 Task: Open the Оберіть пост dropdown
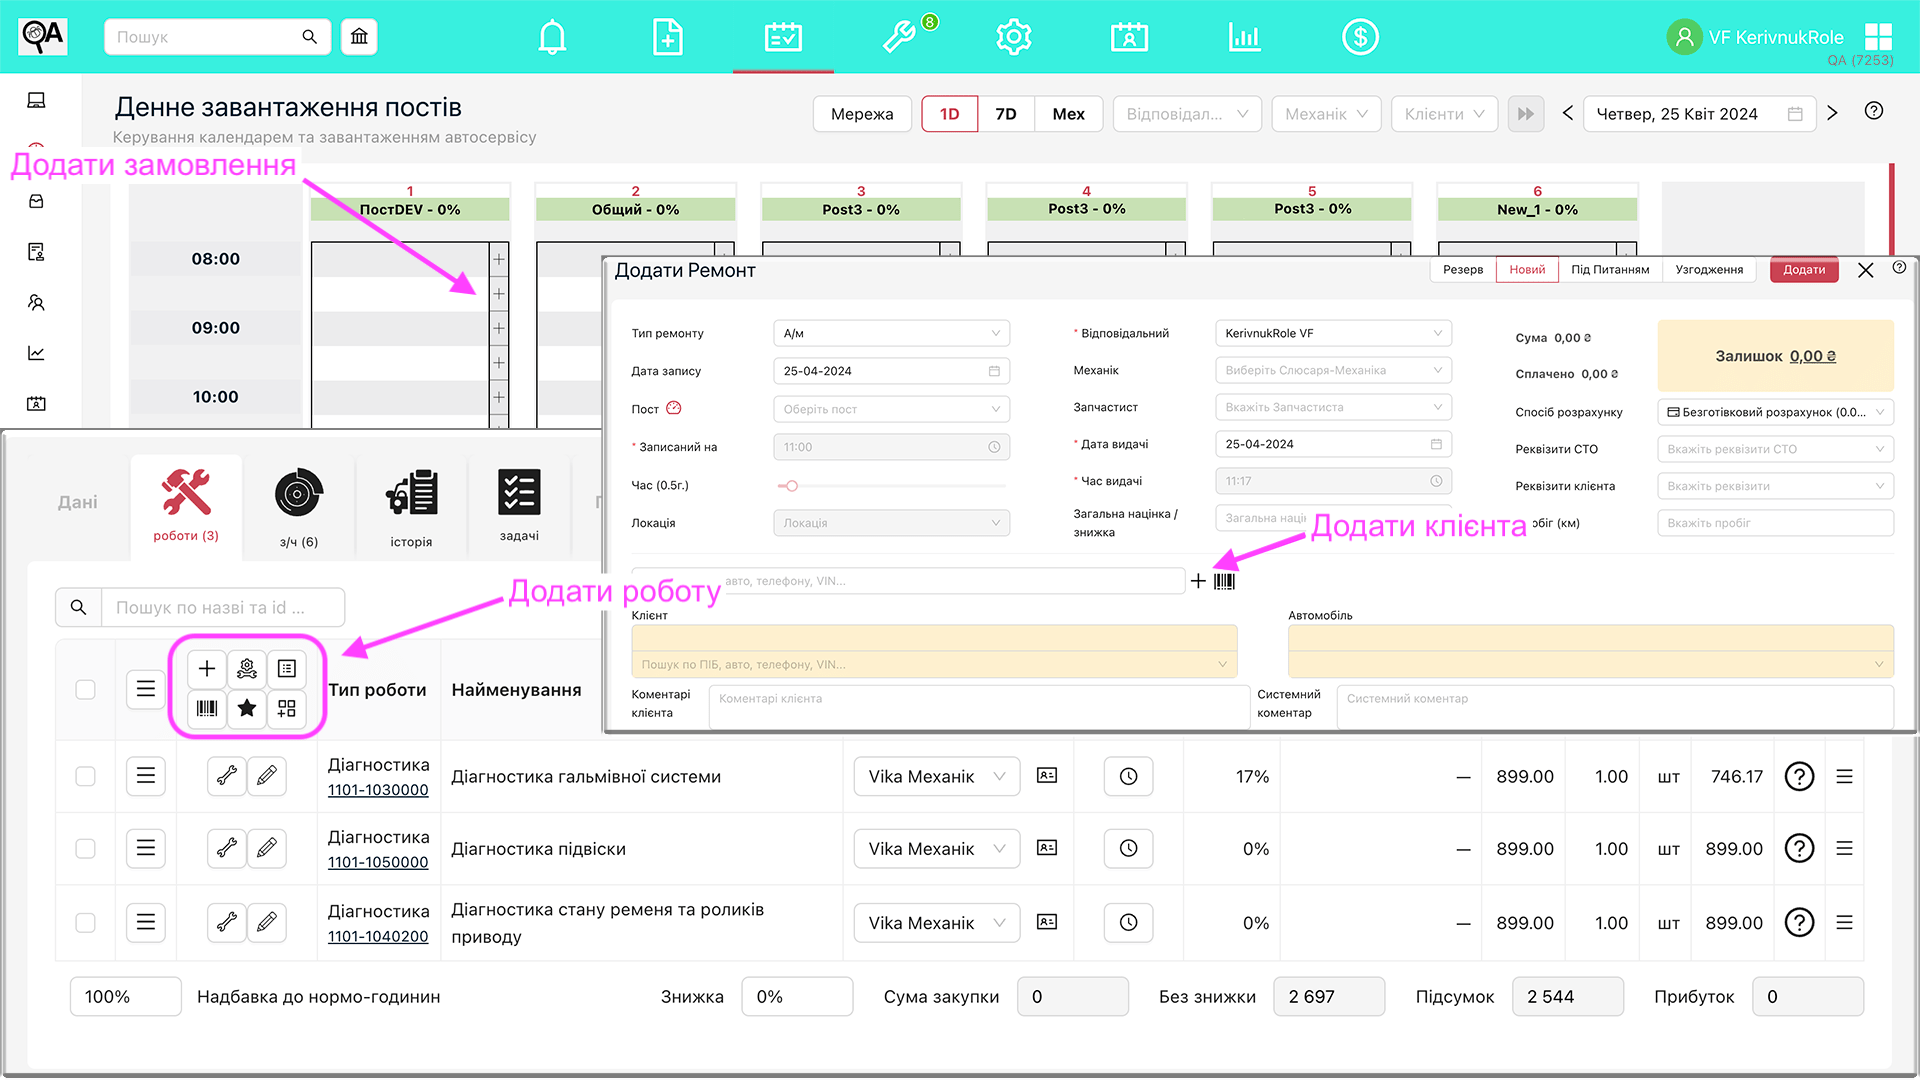click(891, 409)
